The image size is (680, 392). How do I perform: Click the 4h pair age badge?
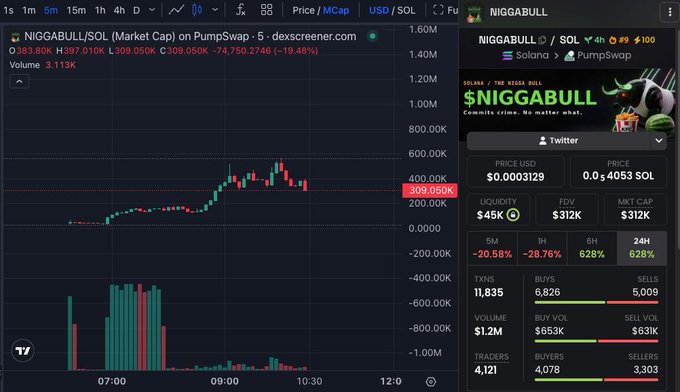[x=595, y=40]
